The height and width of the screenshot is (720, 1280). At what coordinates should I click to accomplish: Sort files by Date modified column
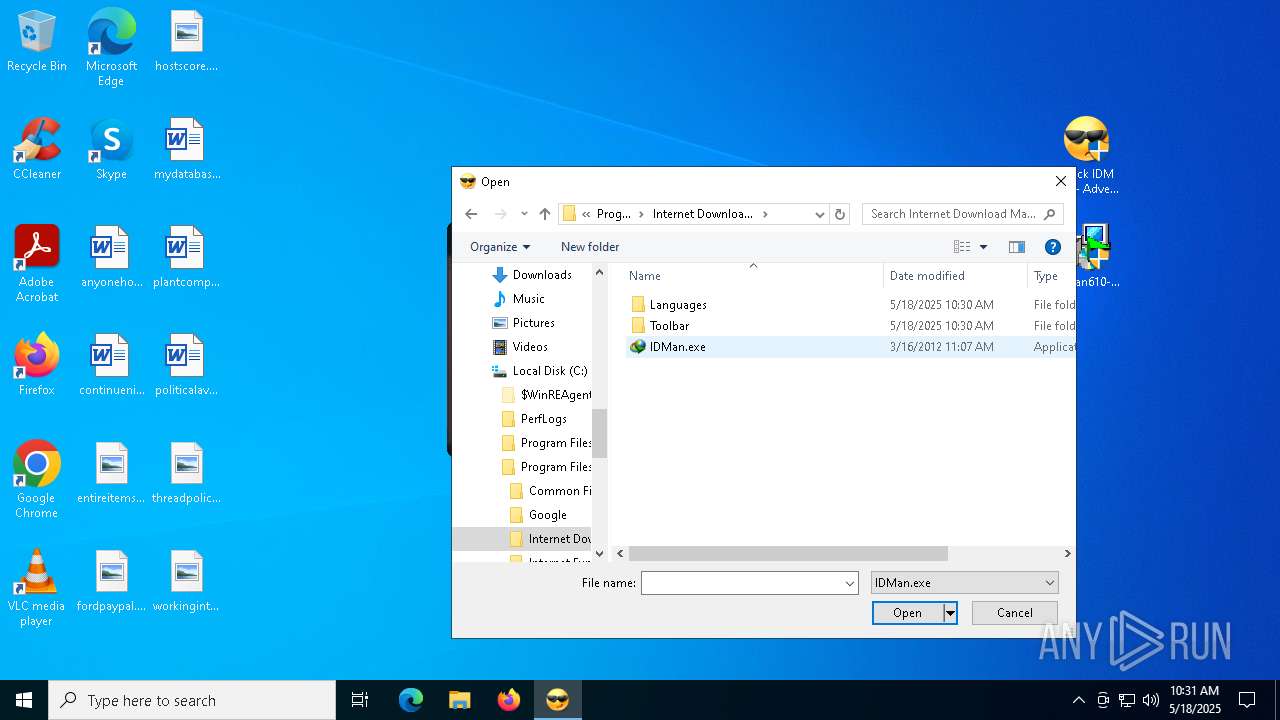955,276
